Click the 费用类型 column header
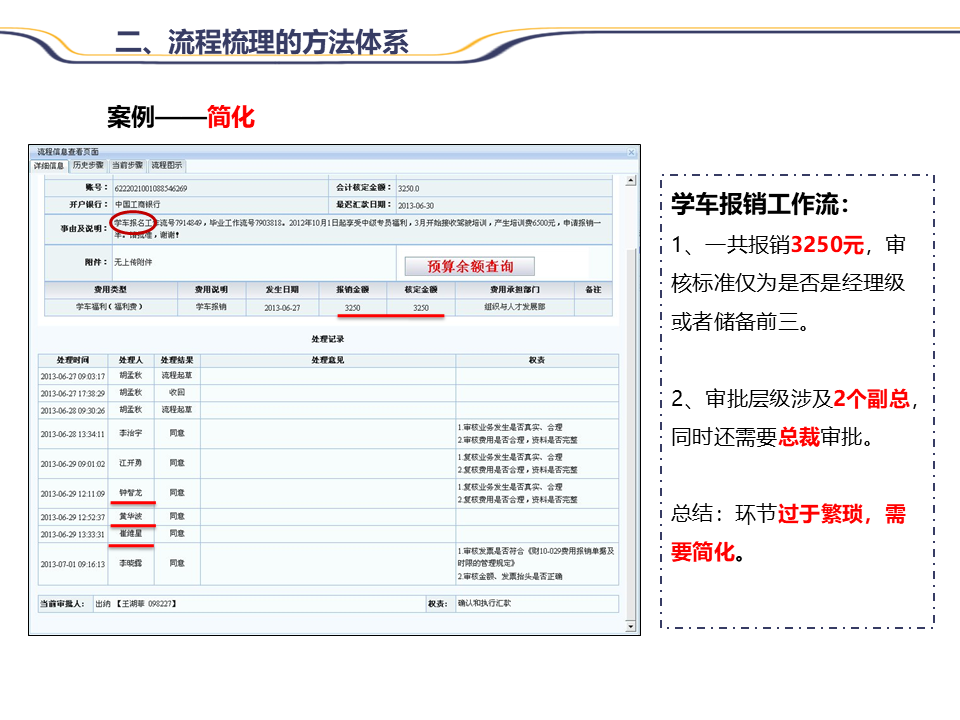The width and height of the screenshot is (960, 720). click(111, 290)
